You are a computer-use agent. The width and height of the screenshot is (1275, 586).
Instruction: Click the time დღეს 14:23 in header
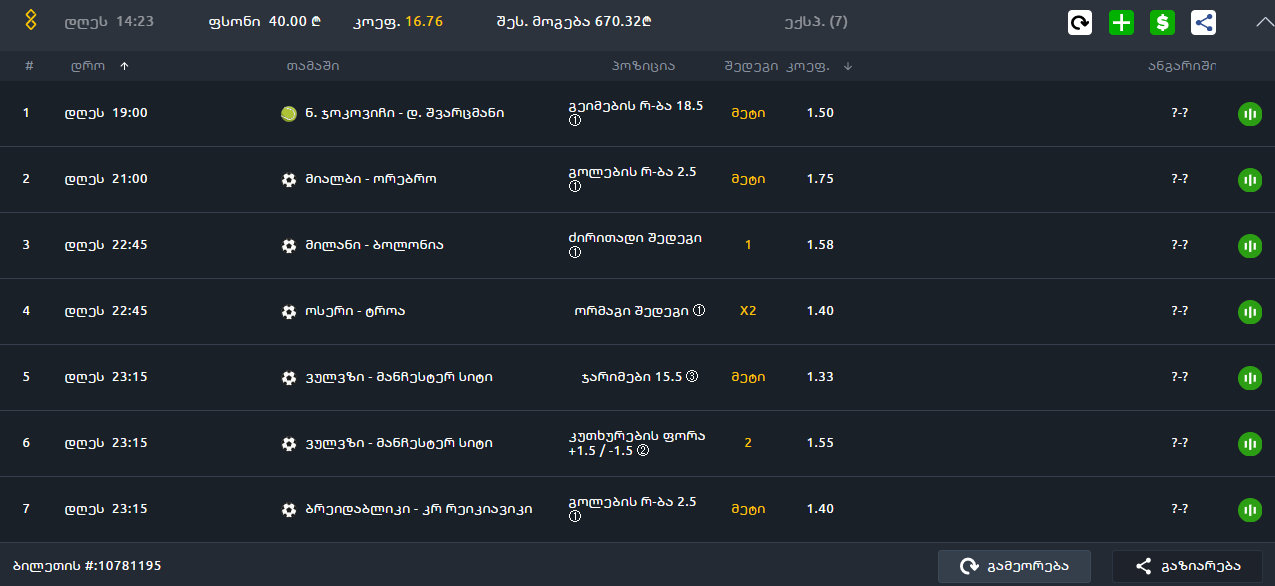109,21
